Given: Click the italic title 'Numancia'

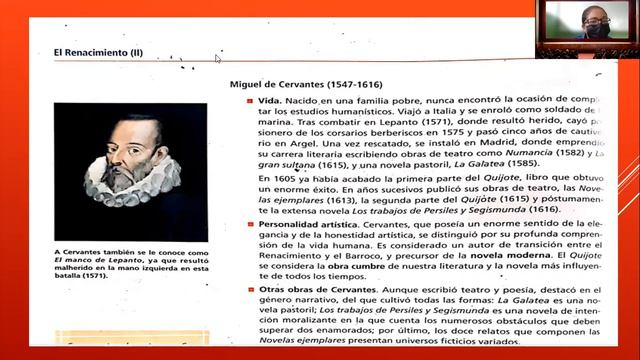Looking at the screenshot, I should click(x=529, y=153).
